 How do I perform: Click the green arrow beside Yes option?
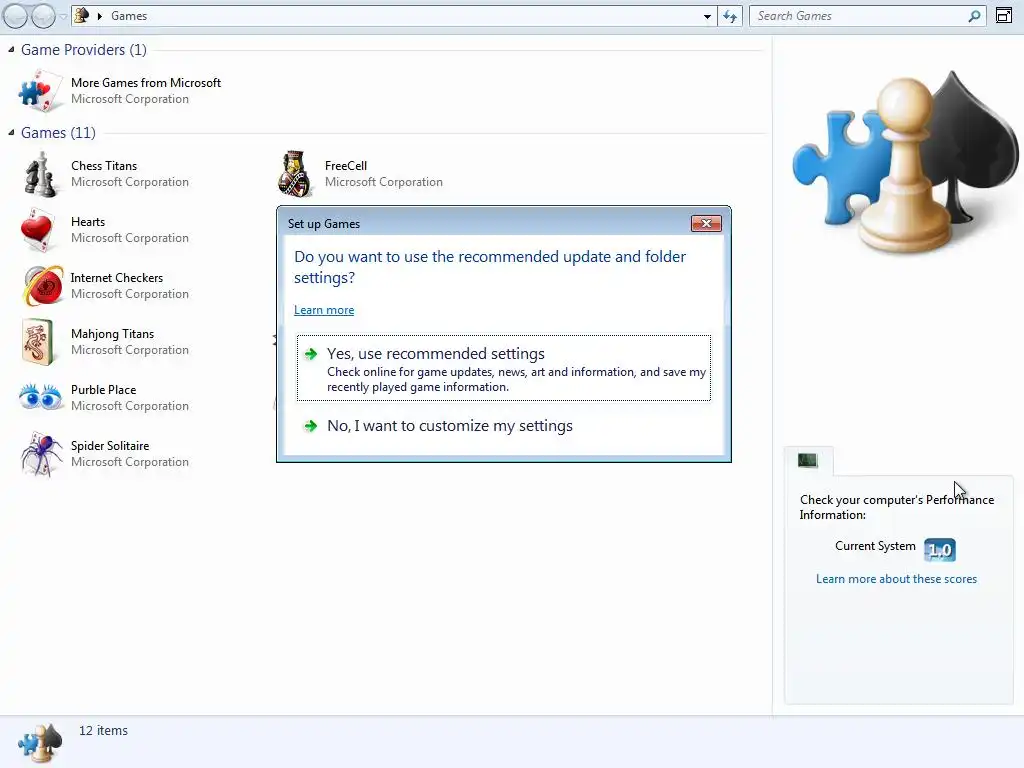point(311,354)
